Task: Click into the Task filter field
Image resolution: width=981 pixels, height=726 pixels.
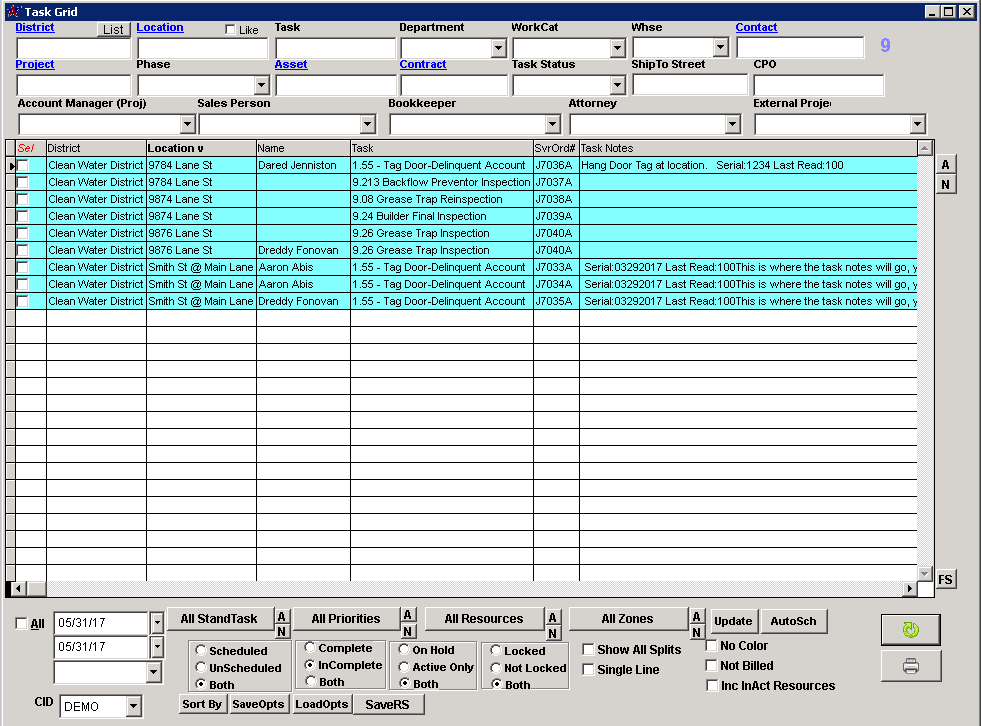Action: (x=336, y=48)
